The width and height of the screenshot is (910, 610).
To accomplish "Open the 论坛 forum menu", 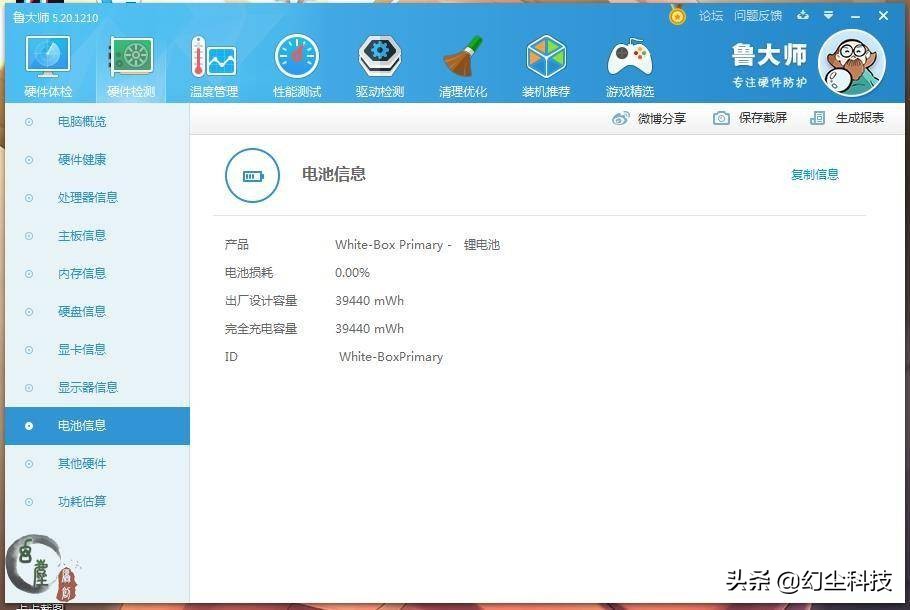I will pos(710,16).
